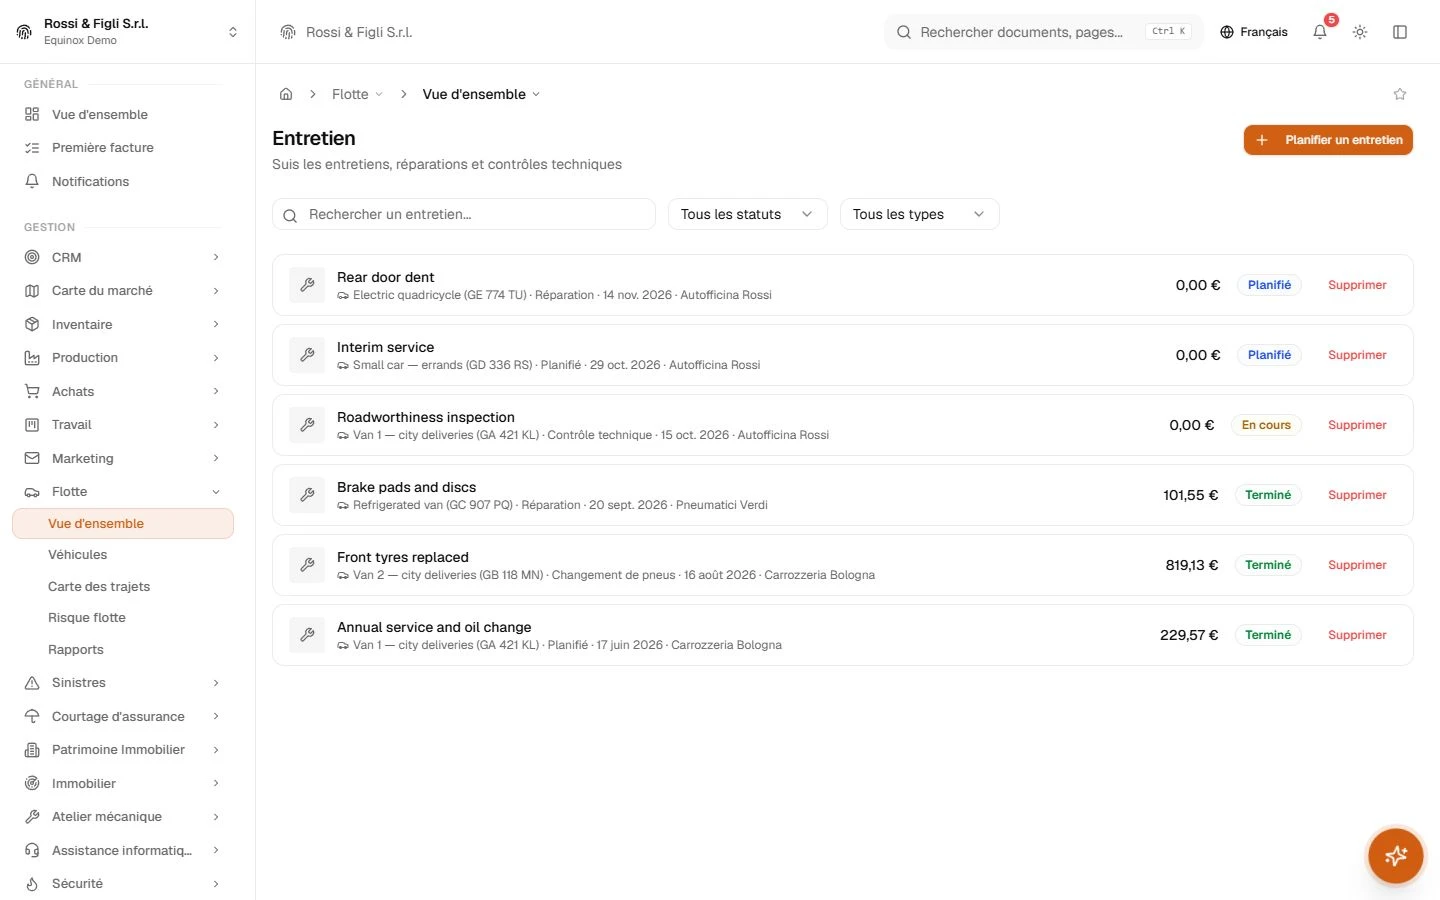Click the Courtage d'assurance umbrella icon
This screenshot has height=900, width=1440.
click(32, 716)
